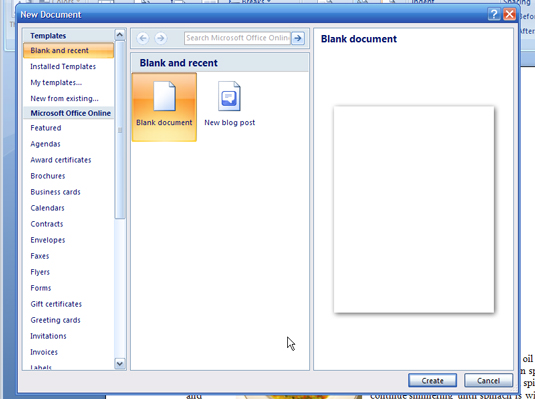Select Award certificates category
This screenshot has width=535, height=399.
pos(68,160)
